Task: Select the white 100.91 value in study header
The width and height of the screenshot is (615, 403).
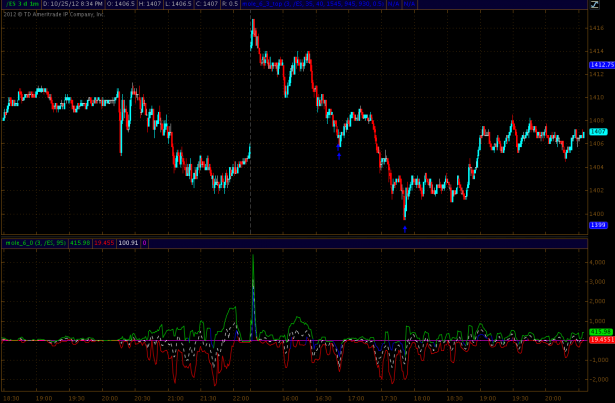Action: [x=128, y=242]
